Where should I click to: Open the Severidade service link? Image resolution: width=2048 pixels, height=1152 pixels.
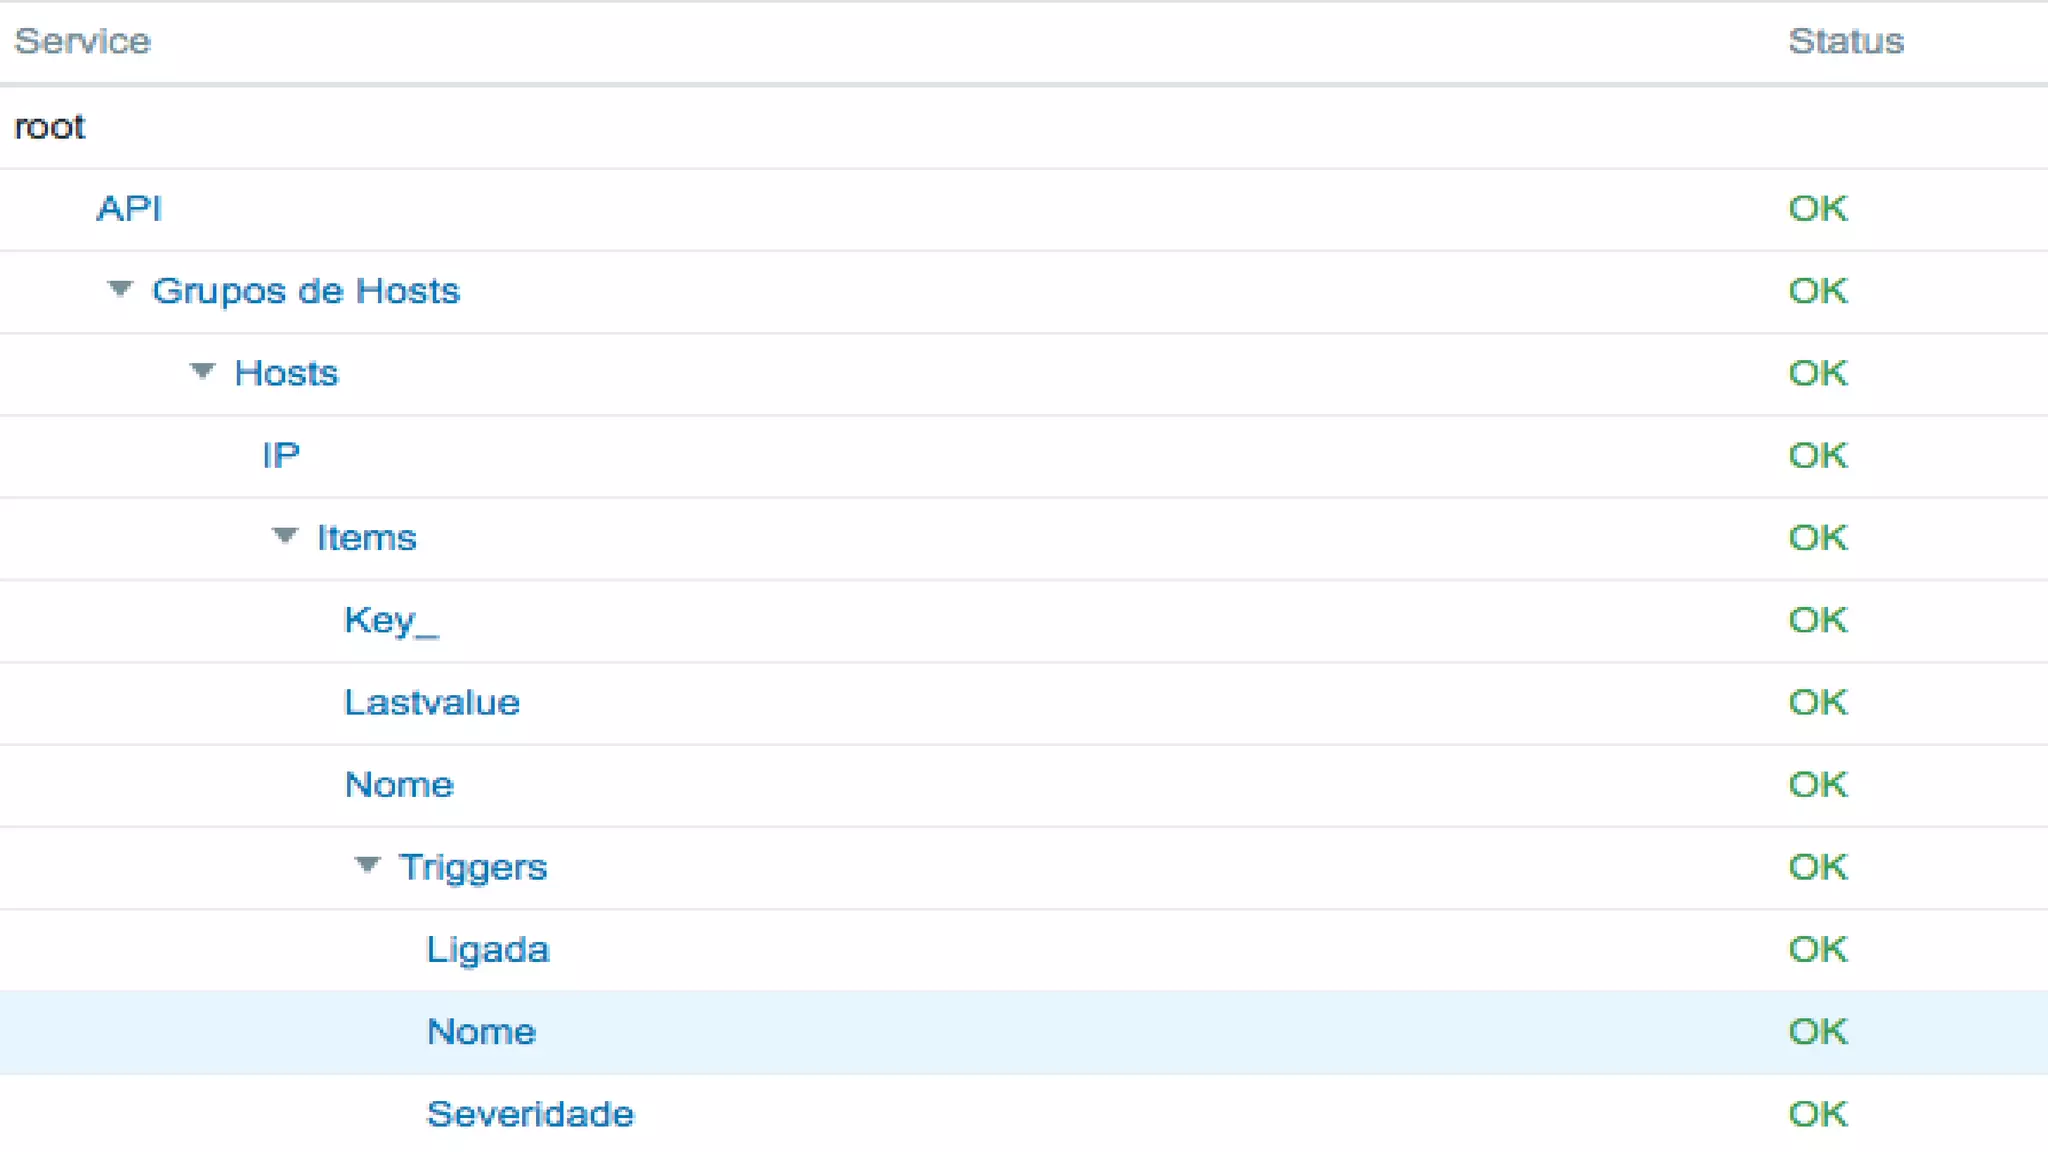(x=530, y=1113)
